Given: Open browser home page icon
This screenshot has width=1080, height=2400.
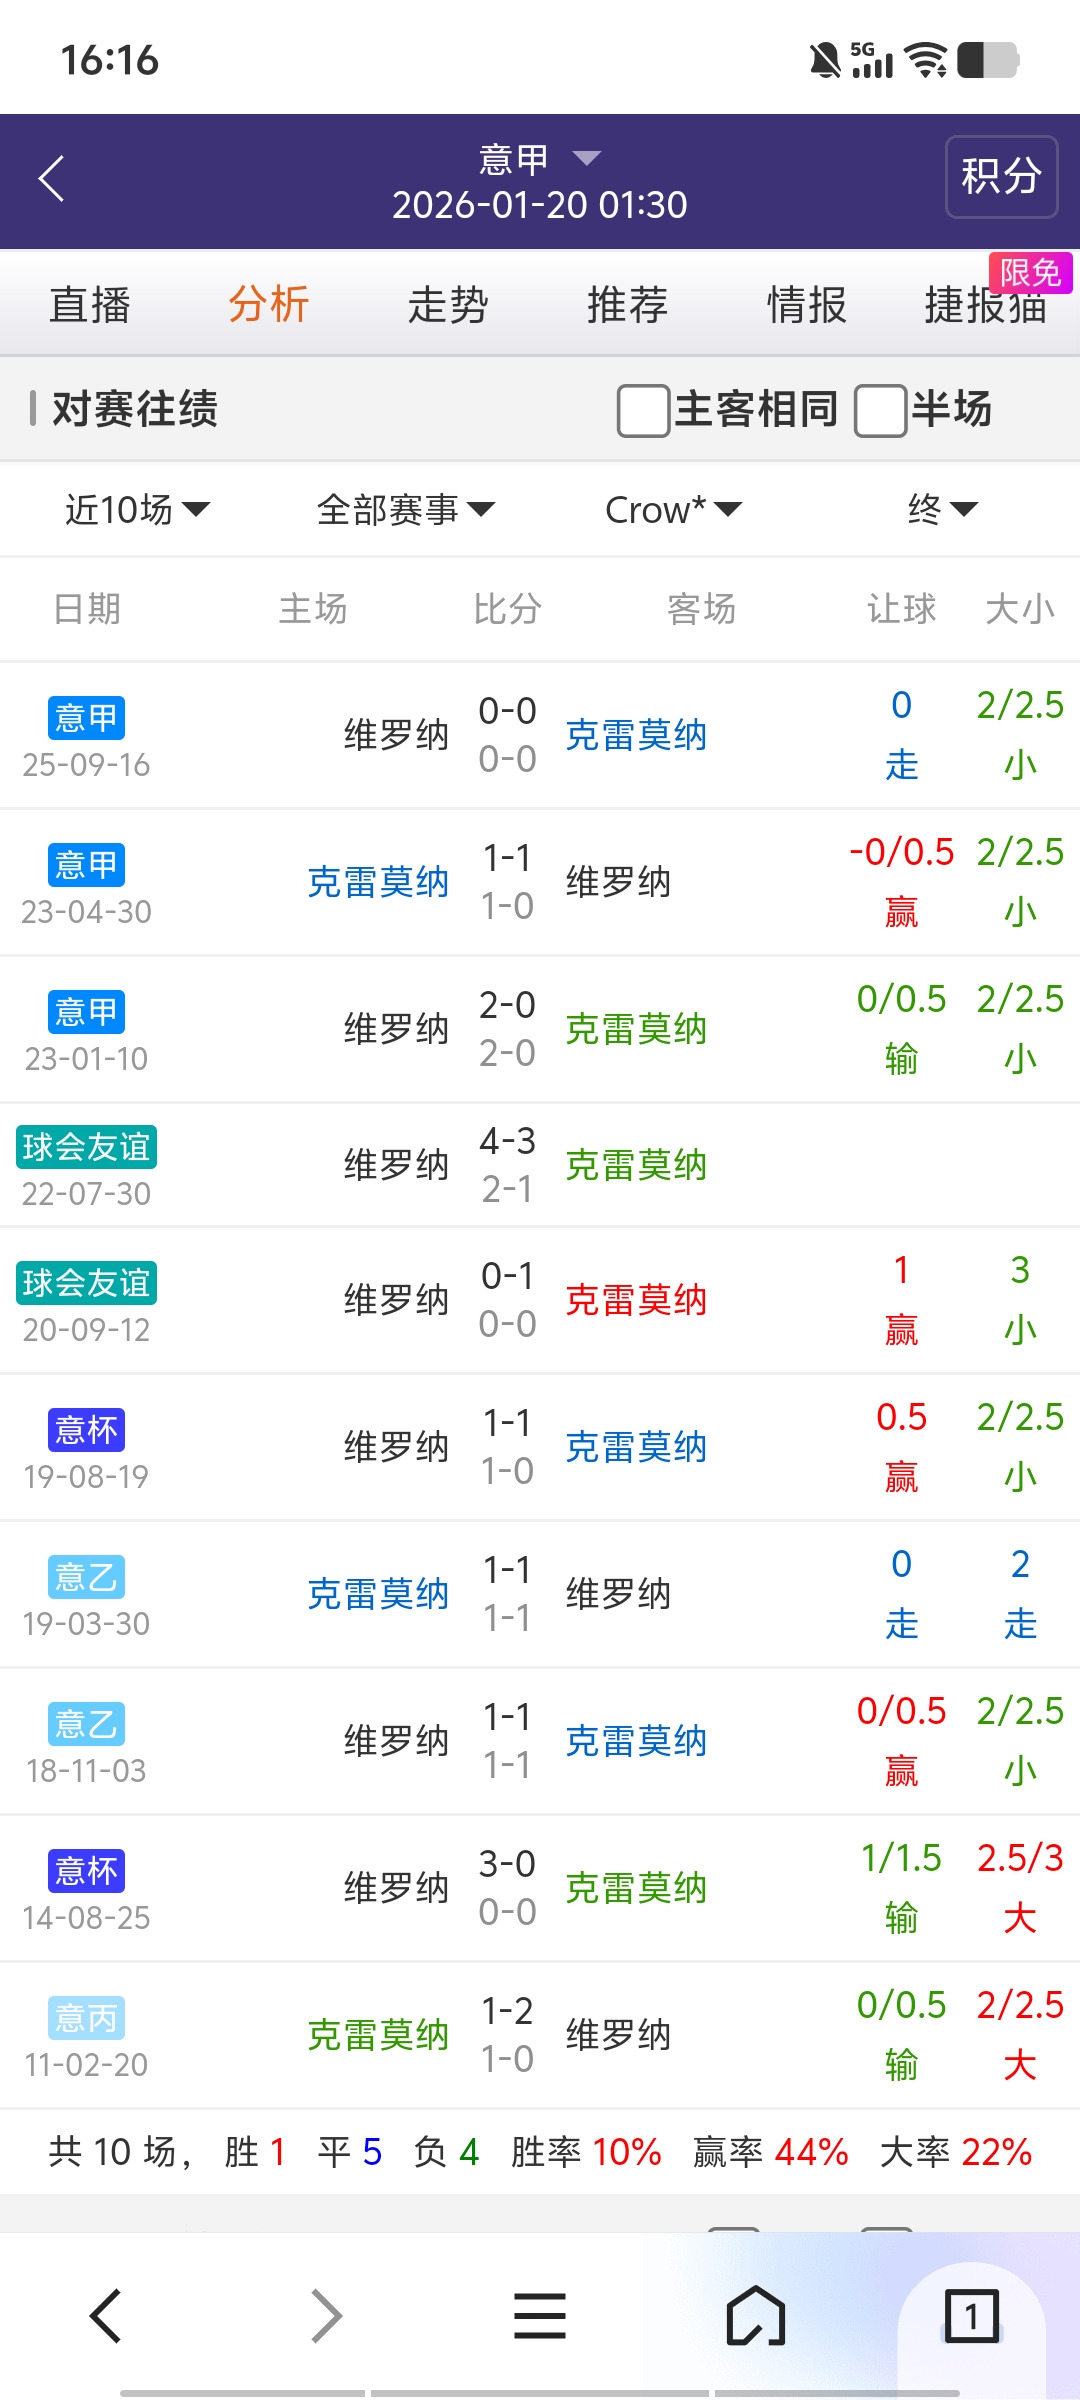Looking at the screenshot, I should click(x=755, y=2316).
